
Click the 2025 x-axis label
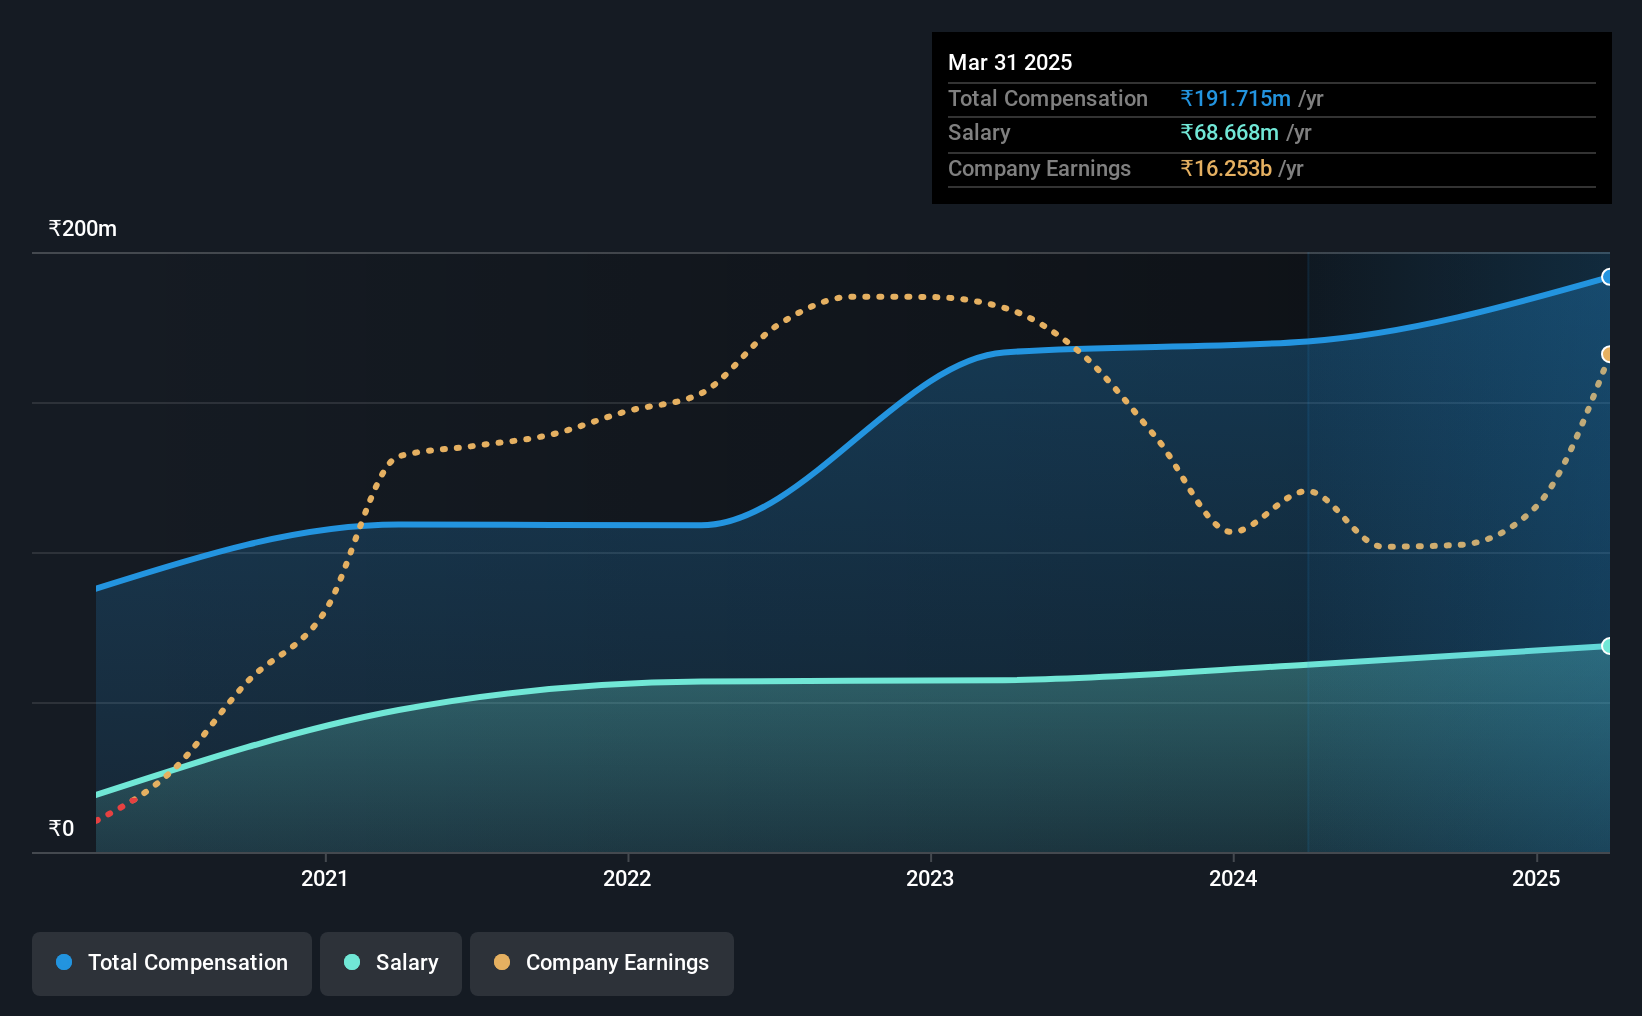pyautogui.click(x=1536, y=878)
